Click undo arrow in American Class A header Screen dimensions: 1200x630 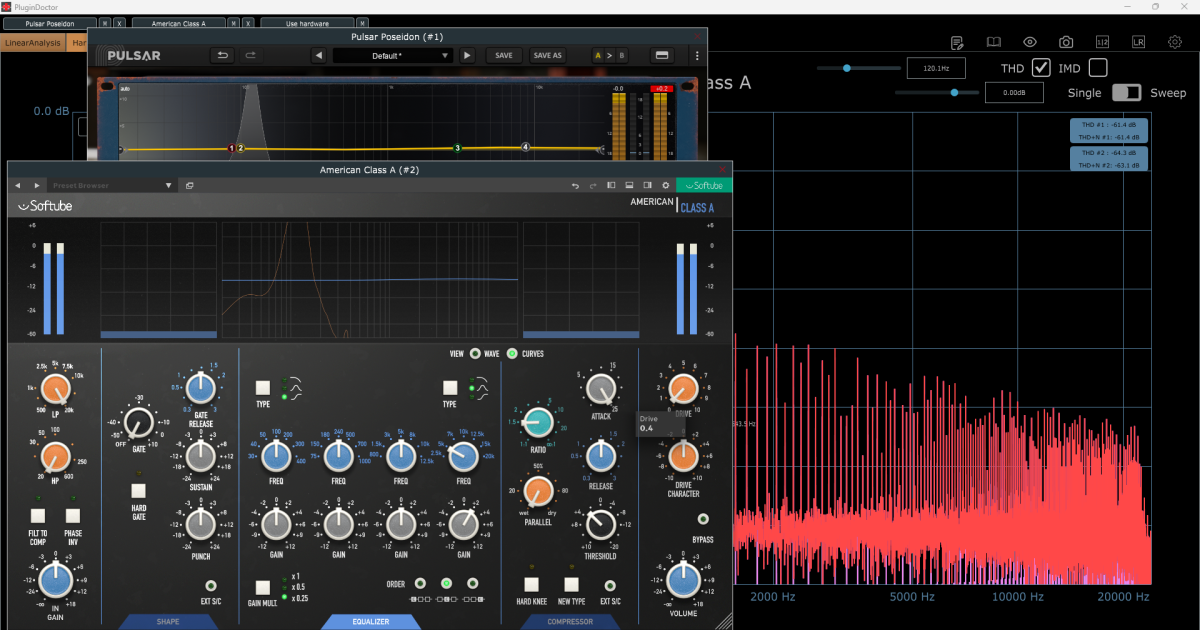click(575, 185)
